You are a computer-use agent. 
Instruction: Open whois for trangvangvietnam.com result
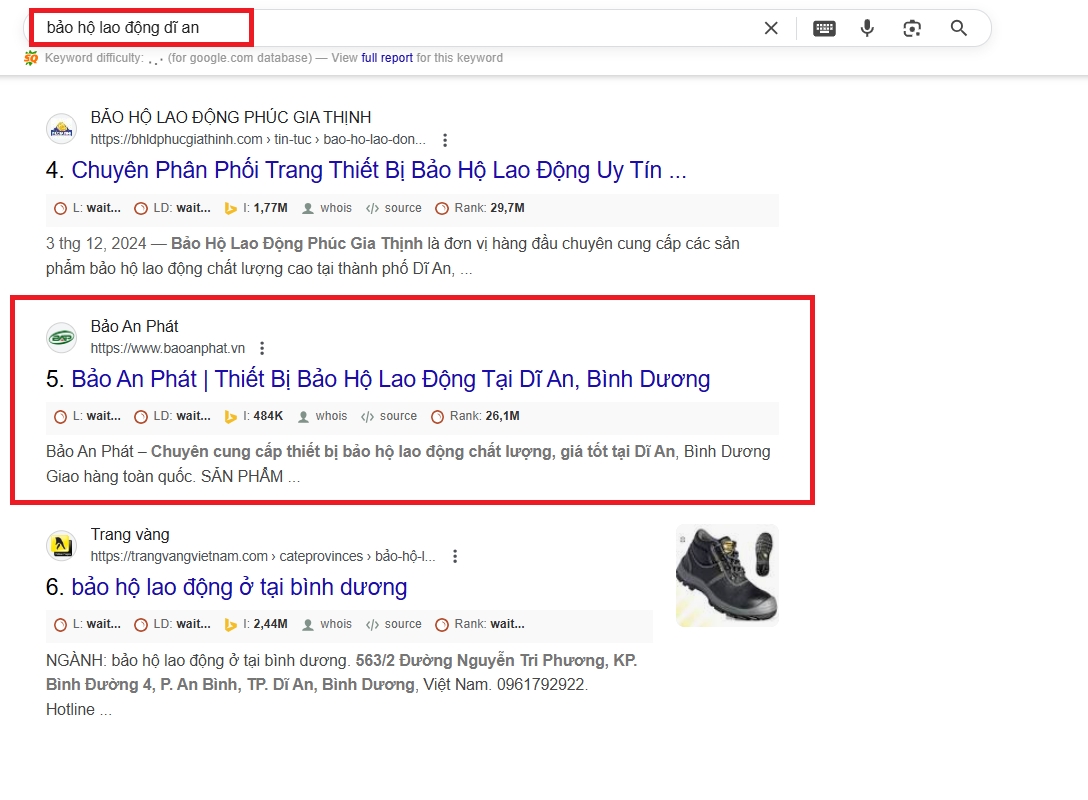327,624
